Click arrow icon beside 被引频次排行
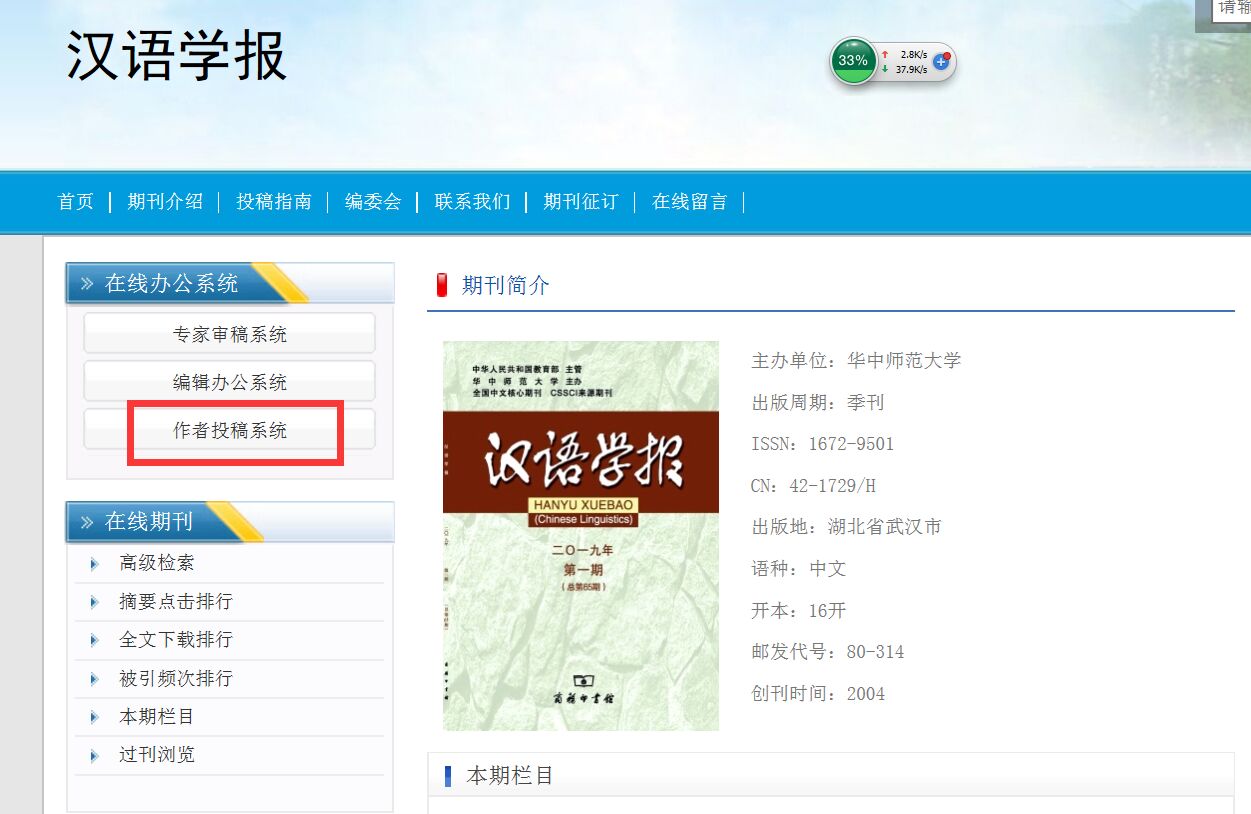Screen dimensions: 1251x814 94,679
